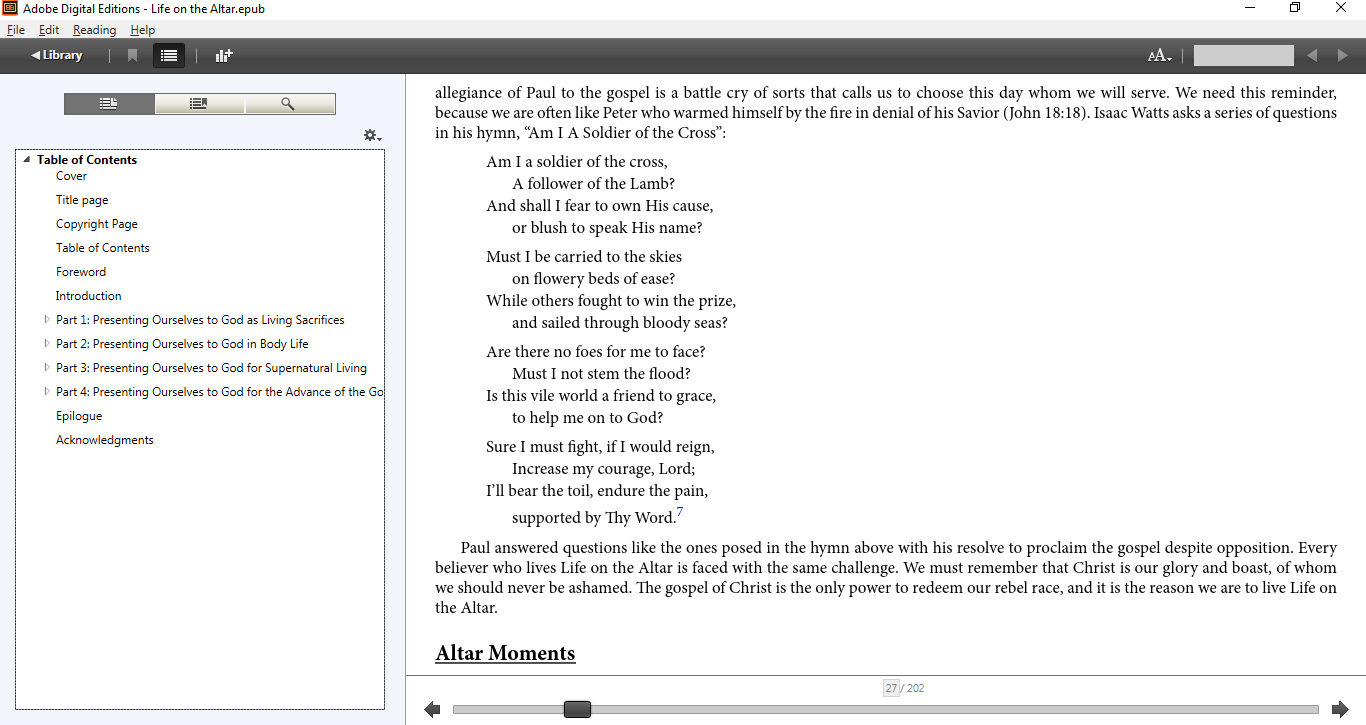Switch to search panel tab
1366x725 pixels.
click(289, 104)
